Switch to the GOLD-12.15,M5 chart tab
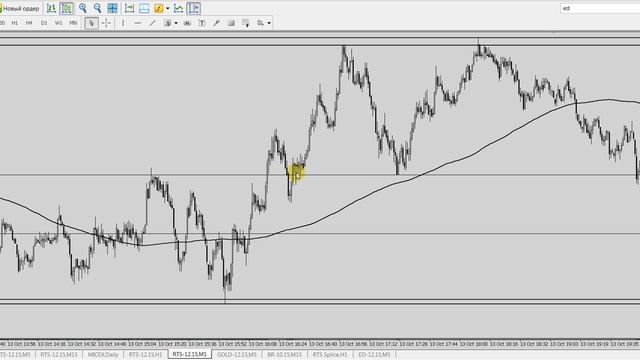The width and height of the screenshot is (640, 360). [x=237, y=355]
